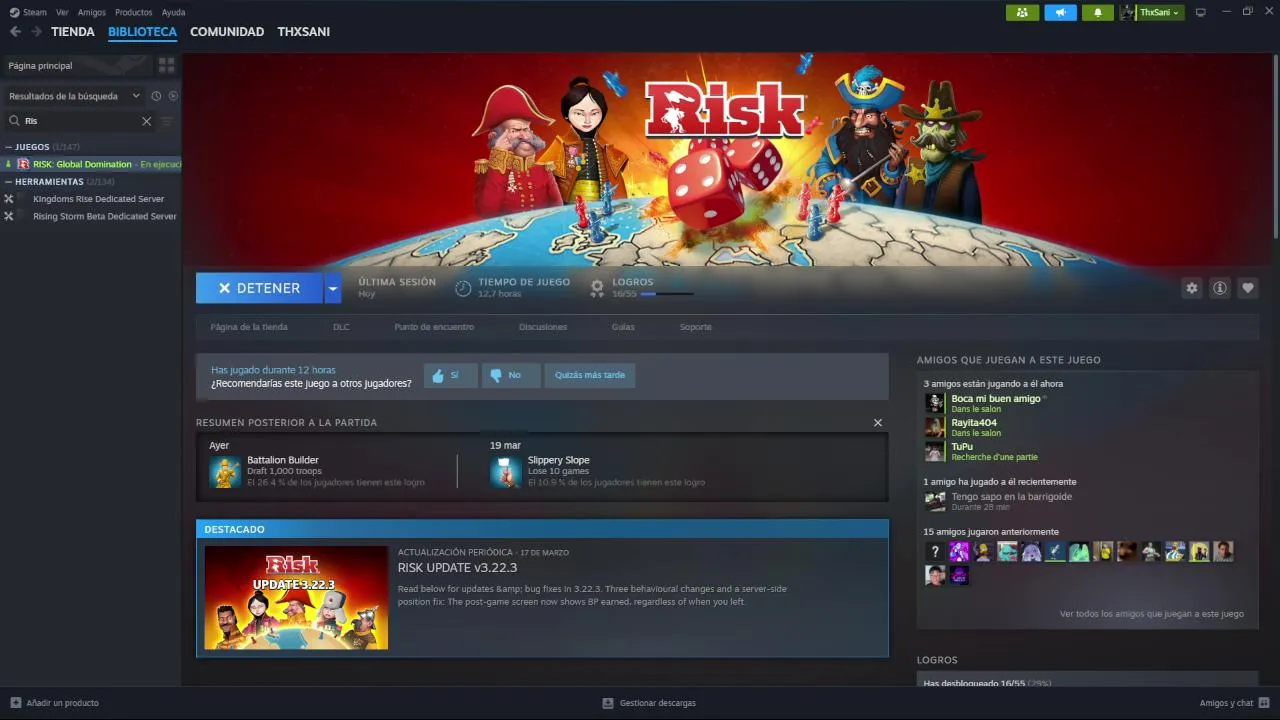Click Rayita404 friend avatar
The width and height of the screenshot is (1280, 720).
pos(935,427)
